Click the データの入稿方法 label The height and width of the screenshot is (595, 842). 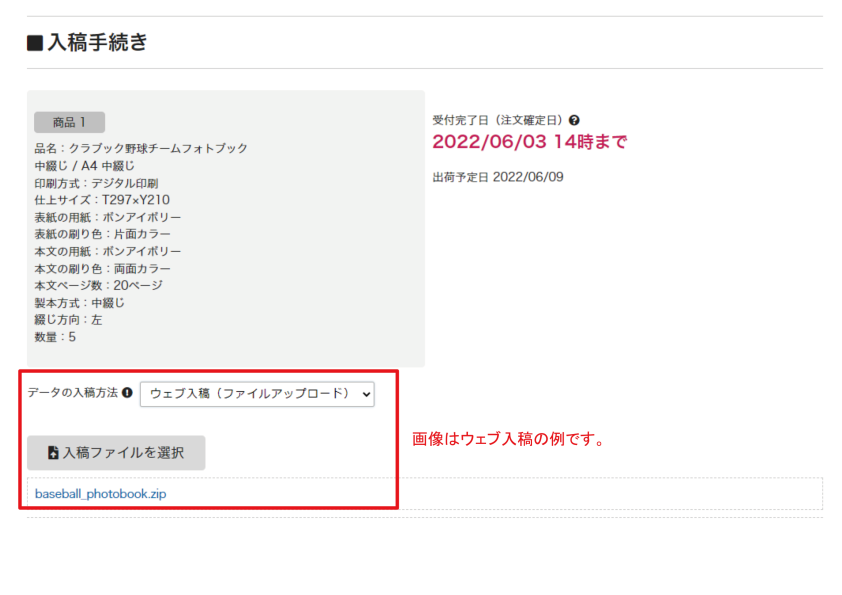tap(72, 393)
